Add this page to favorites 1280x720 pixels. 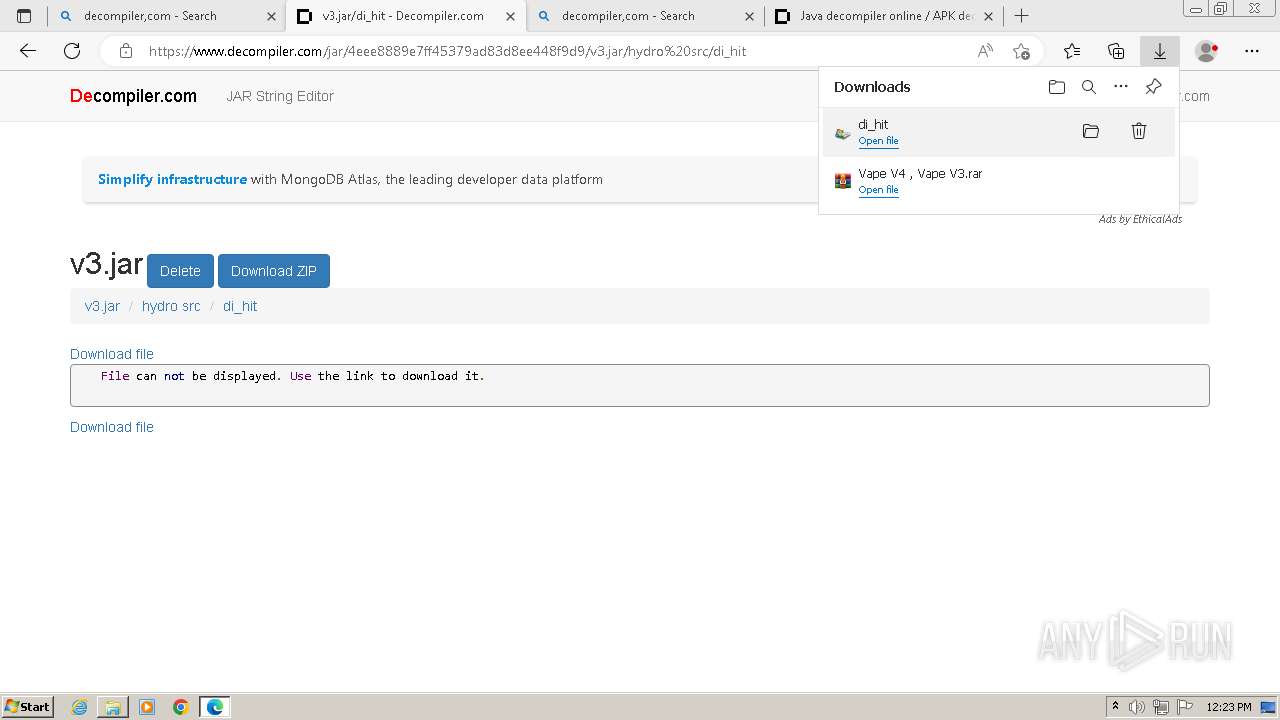1021,51
